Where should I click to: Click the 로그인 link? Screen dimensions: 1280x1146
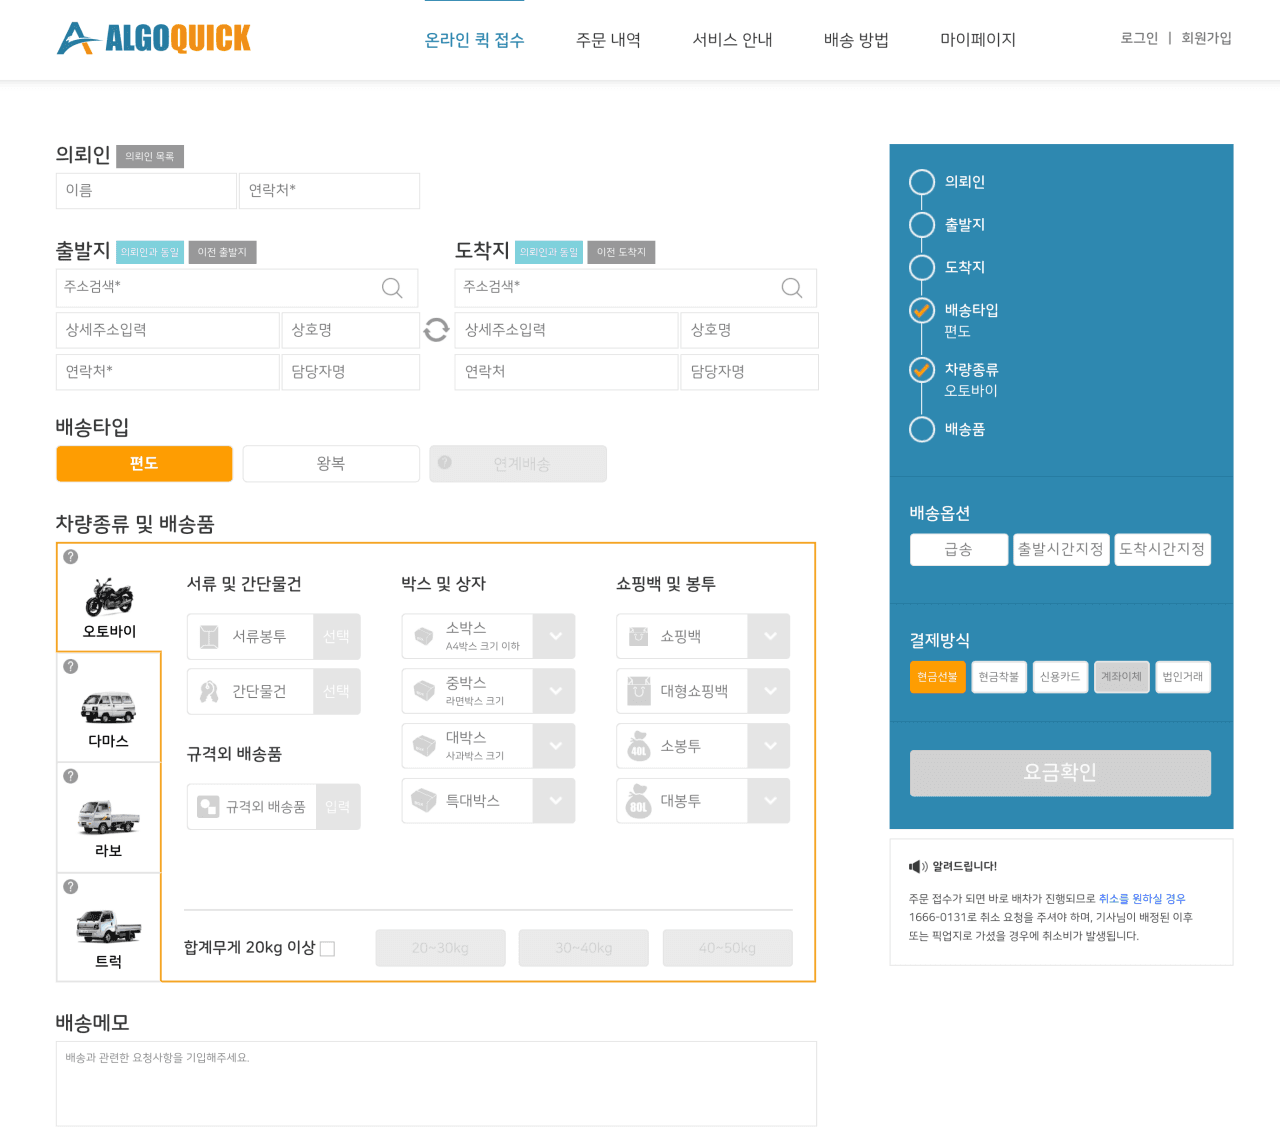click(x=1139, y=38)
